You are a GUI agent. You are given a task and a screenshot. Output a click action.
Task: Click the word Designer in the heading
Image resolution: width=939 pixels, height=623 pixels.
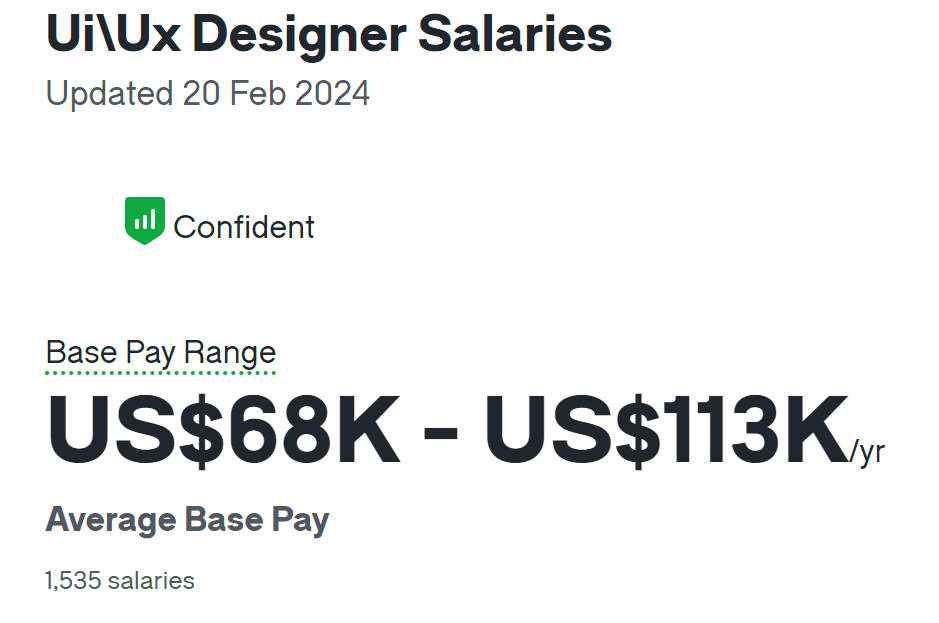coord(299,36)
